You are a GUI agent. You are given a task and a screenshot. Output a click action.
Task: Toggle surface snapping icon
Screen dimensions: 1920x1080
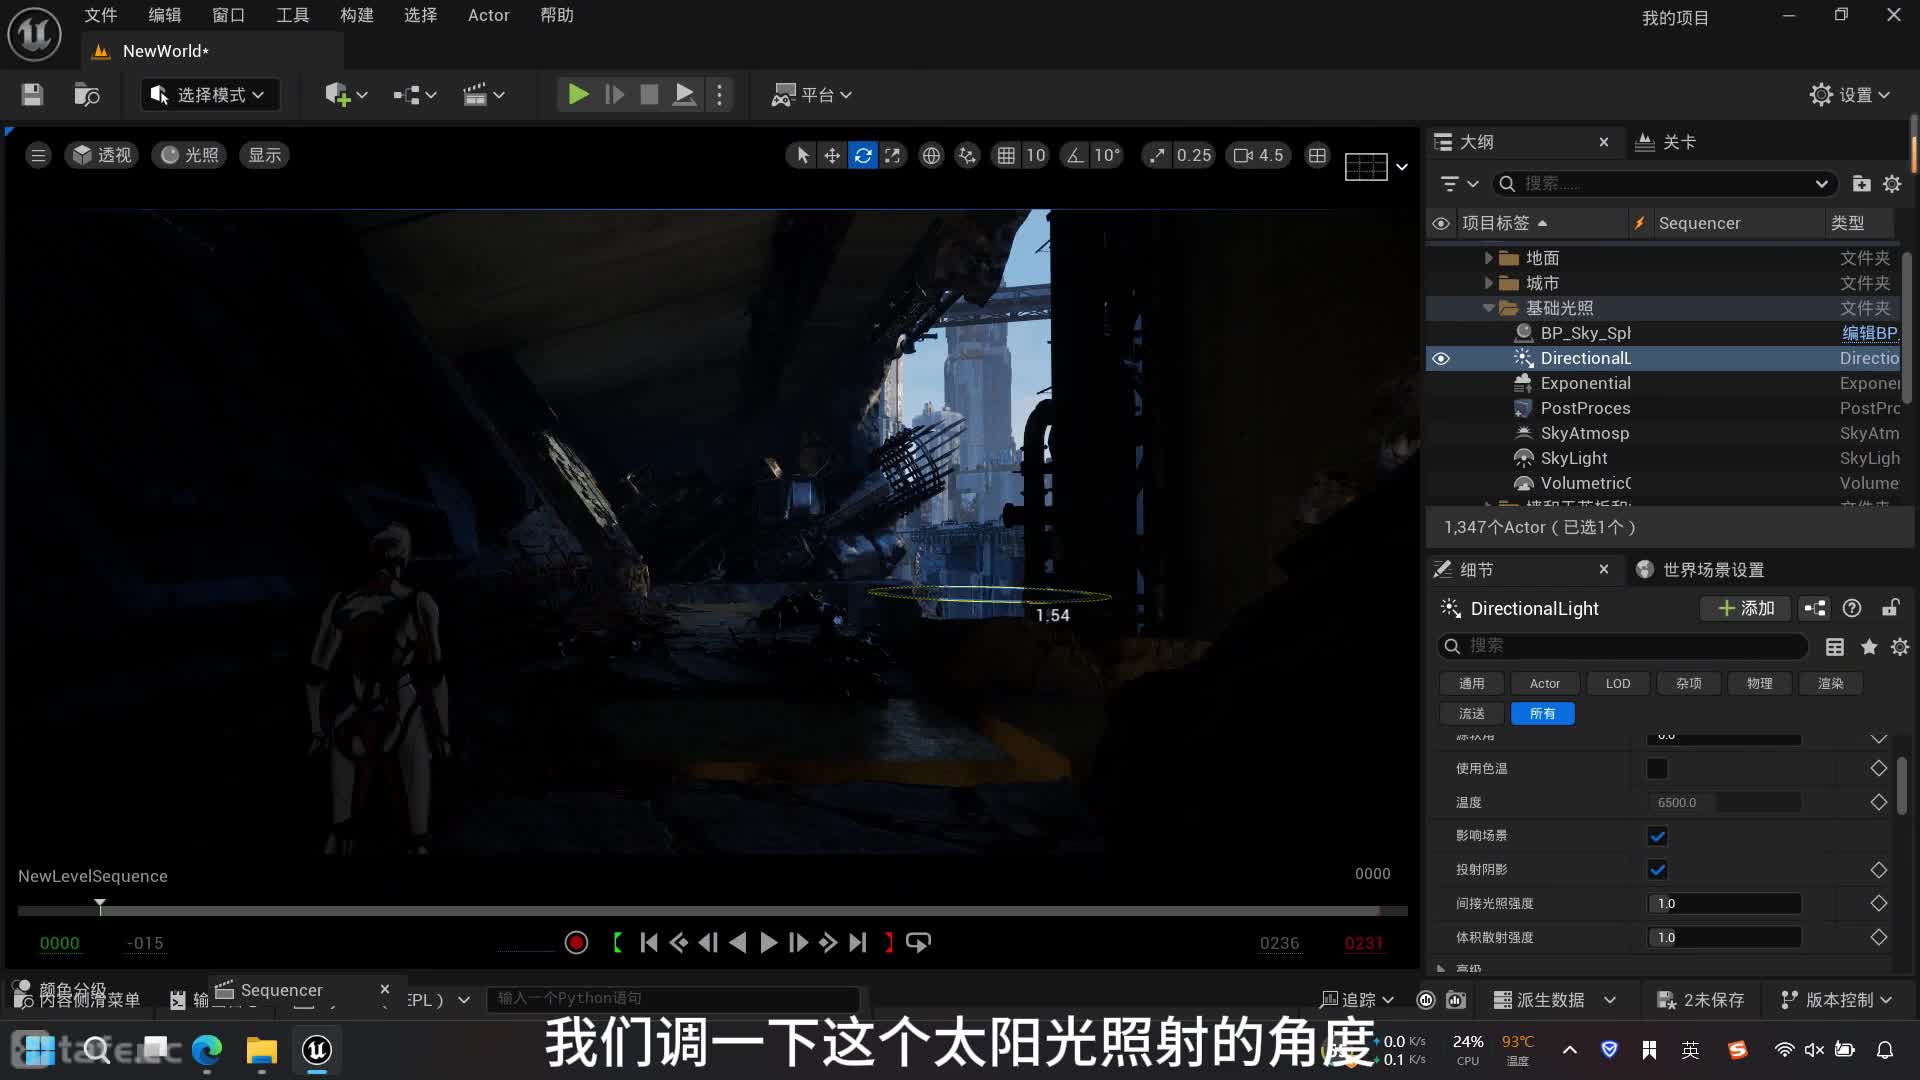967,155
